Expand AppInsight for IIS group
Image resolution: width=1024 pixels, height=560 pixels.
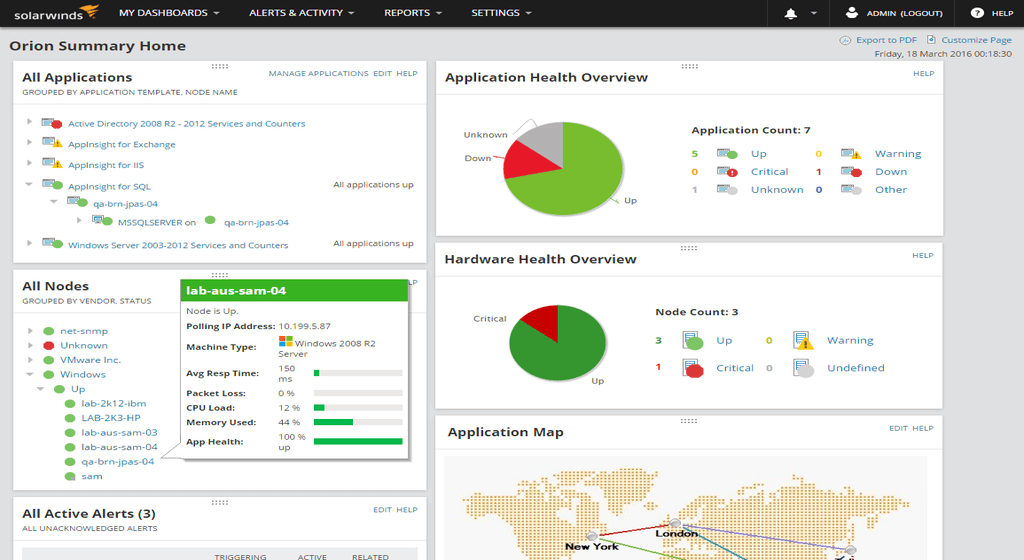tap(29, 163)
